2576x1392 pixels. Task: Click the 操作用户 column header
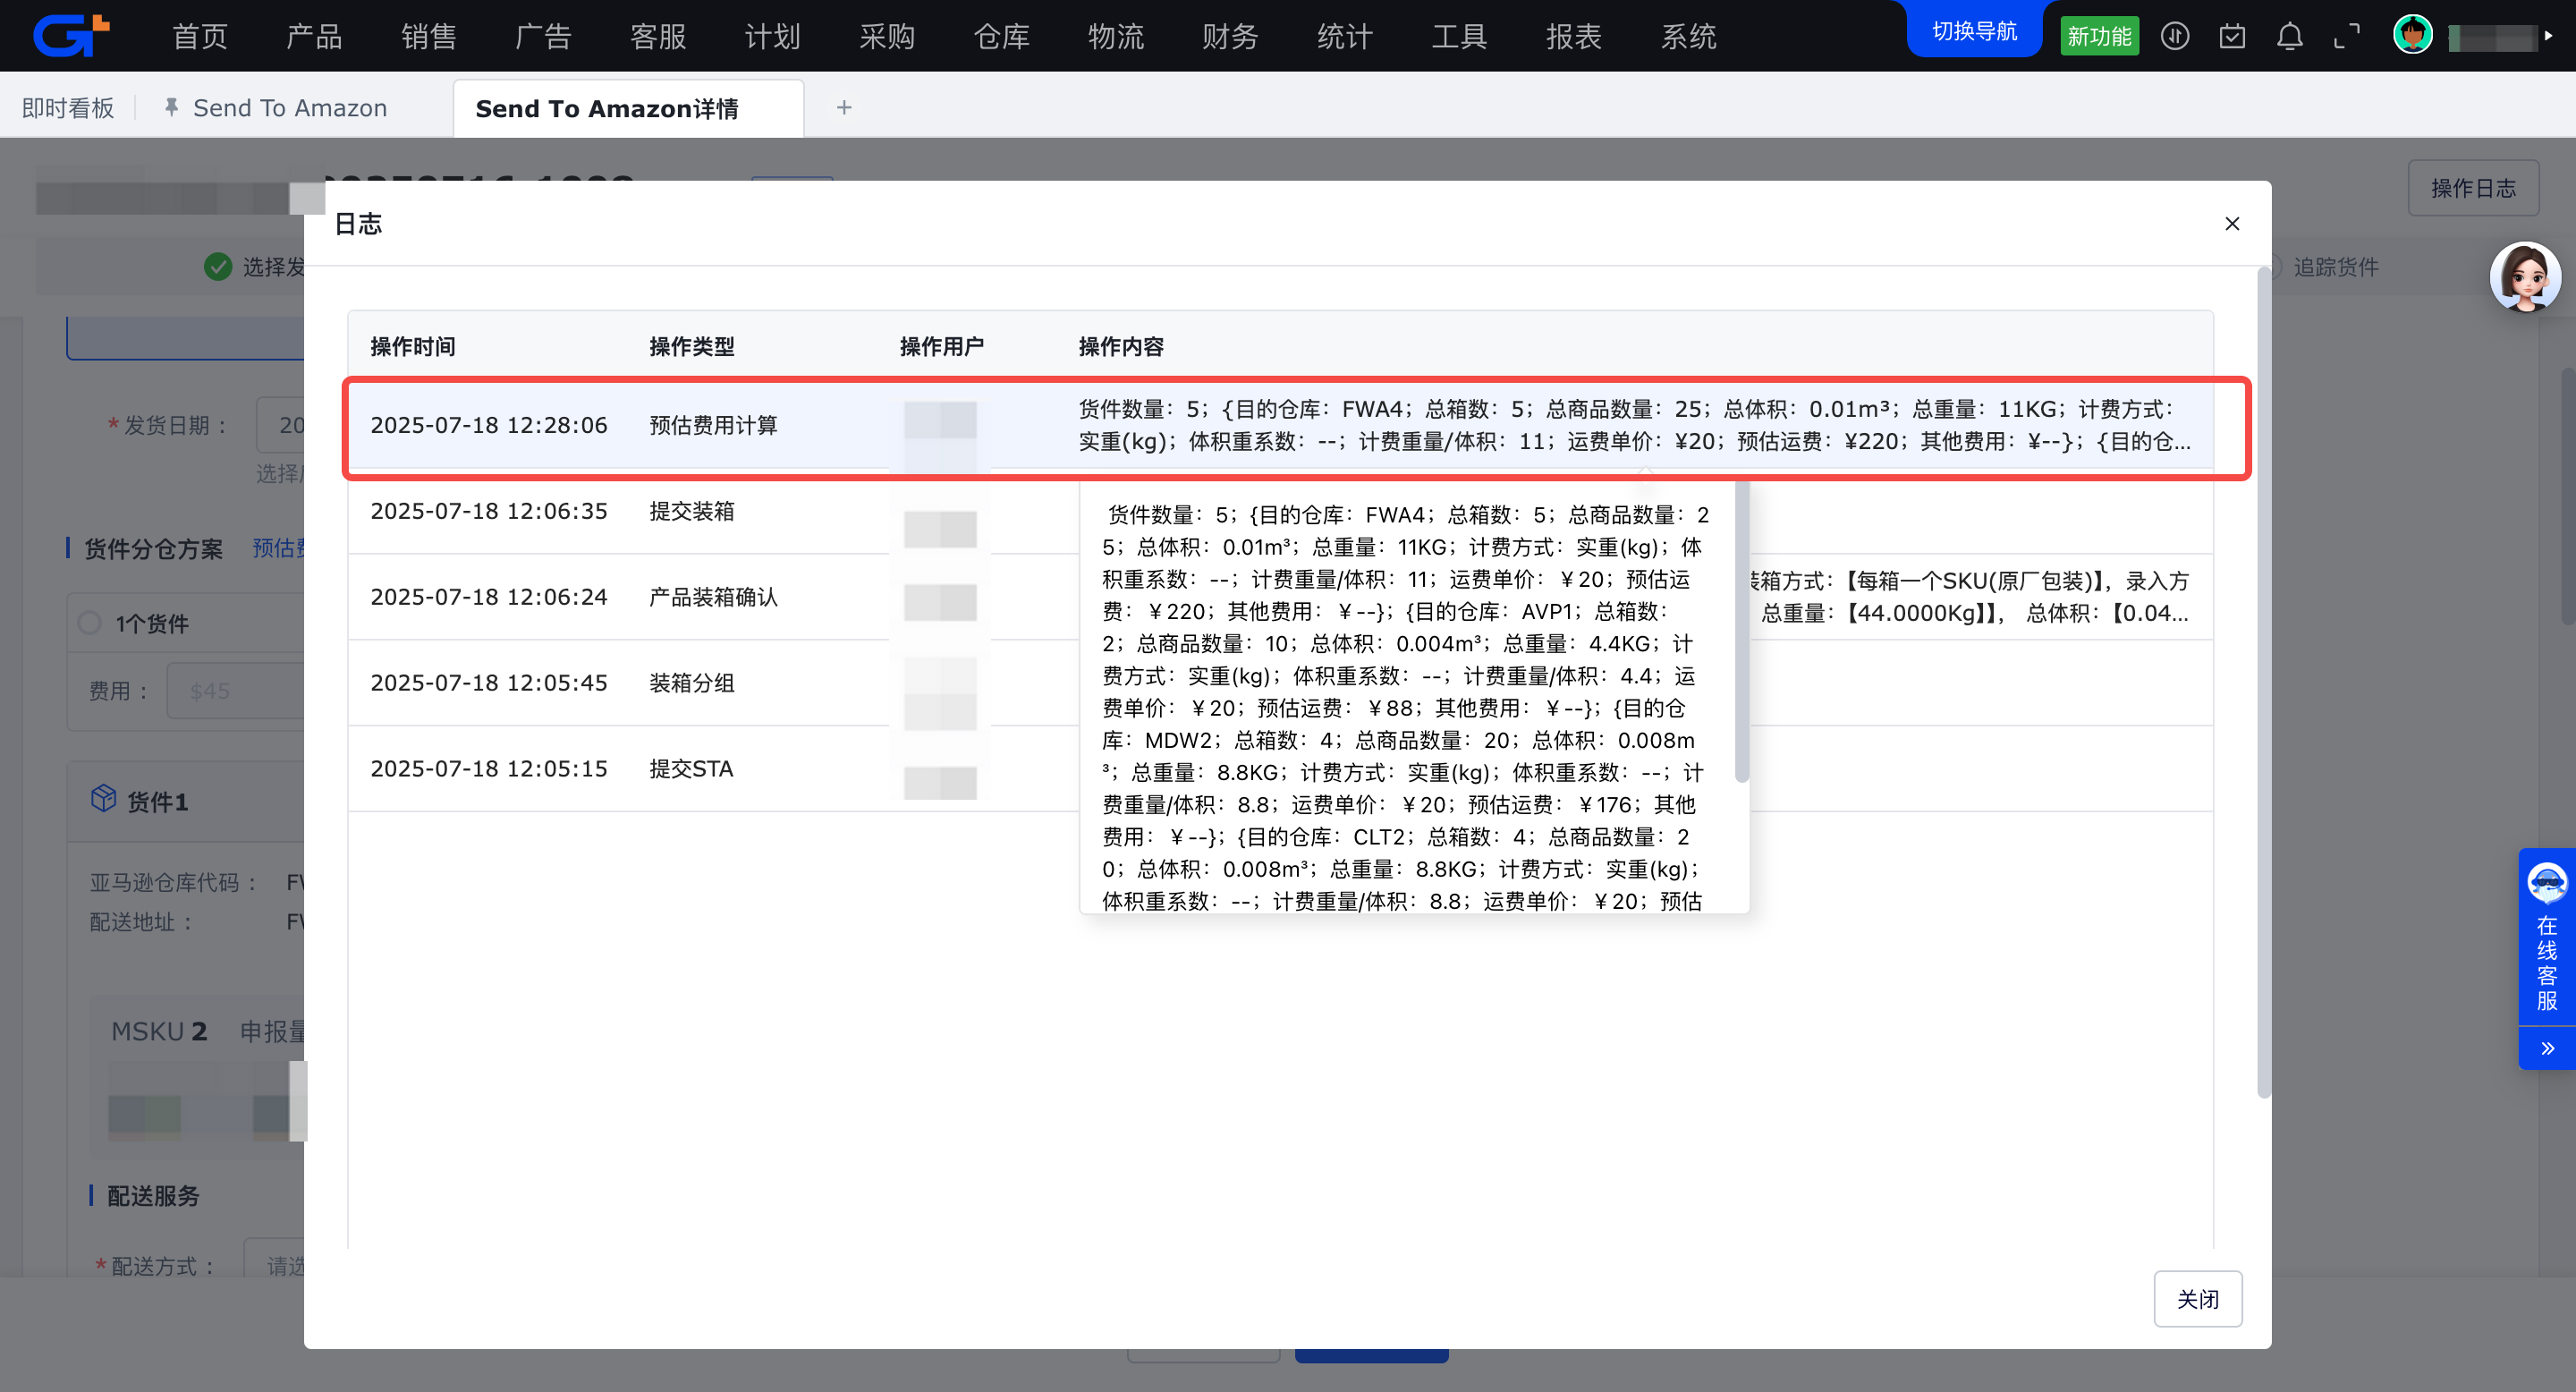pyautogui.click(x=942, y=346)
